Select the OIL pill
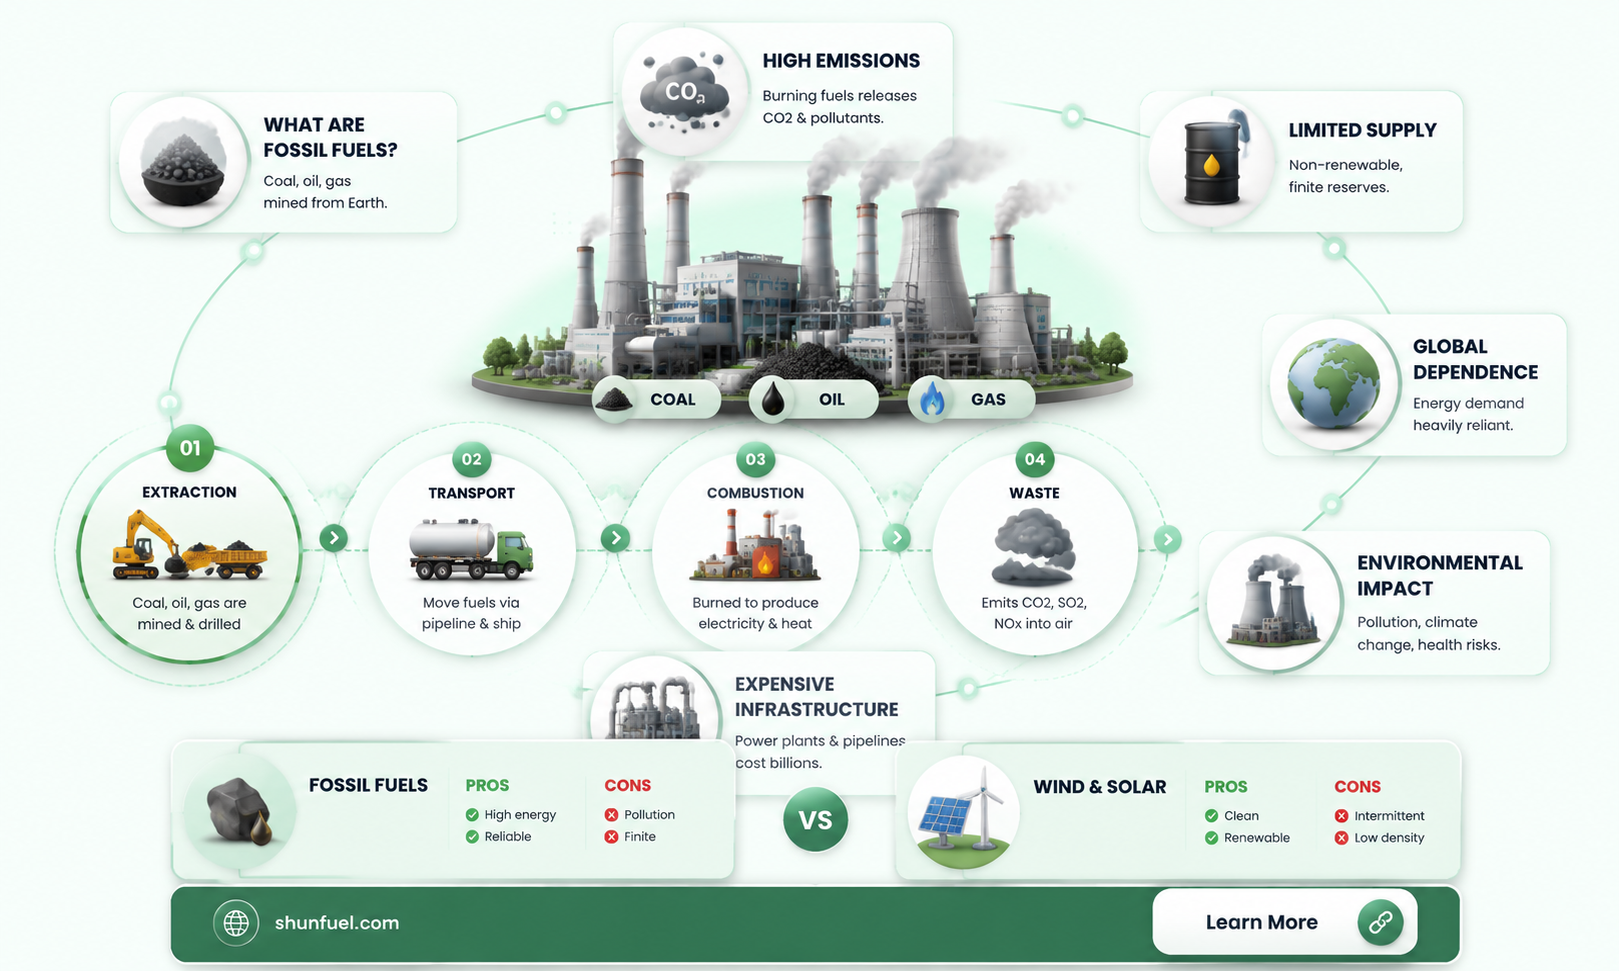The height and width of the screenshot is (971, 1619). [x=814, y=399]
